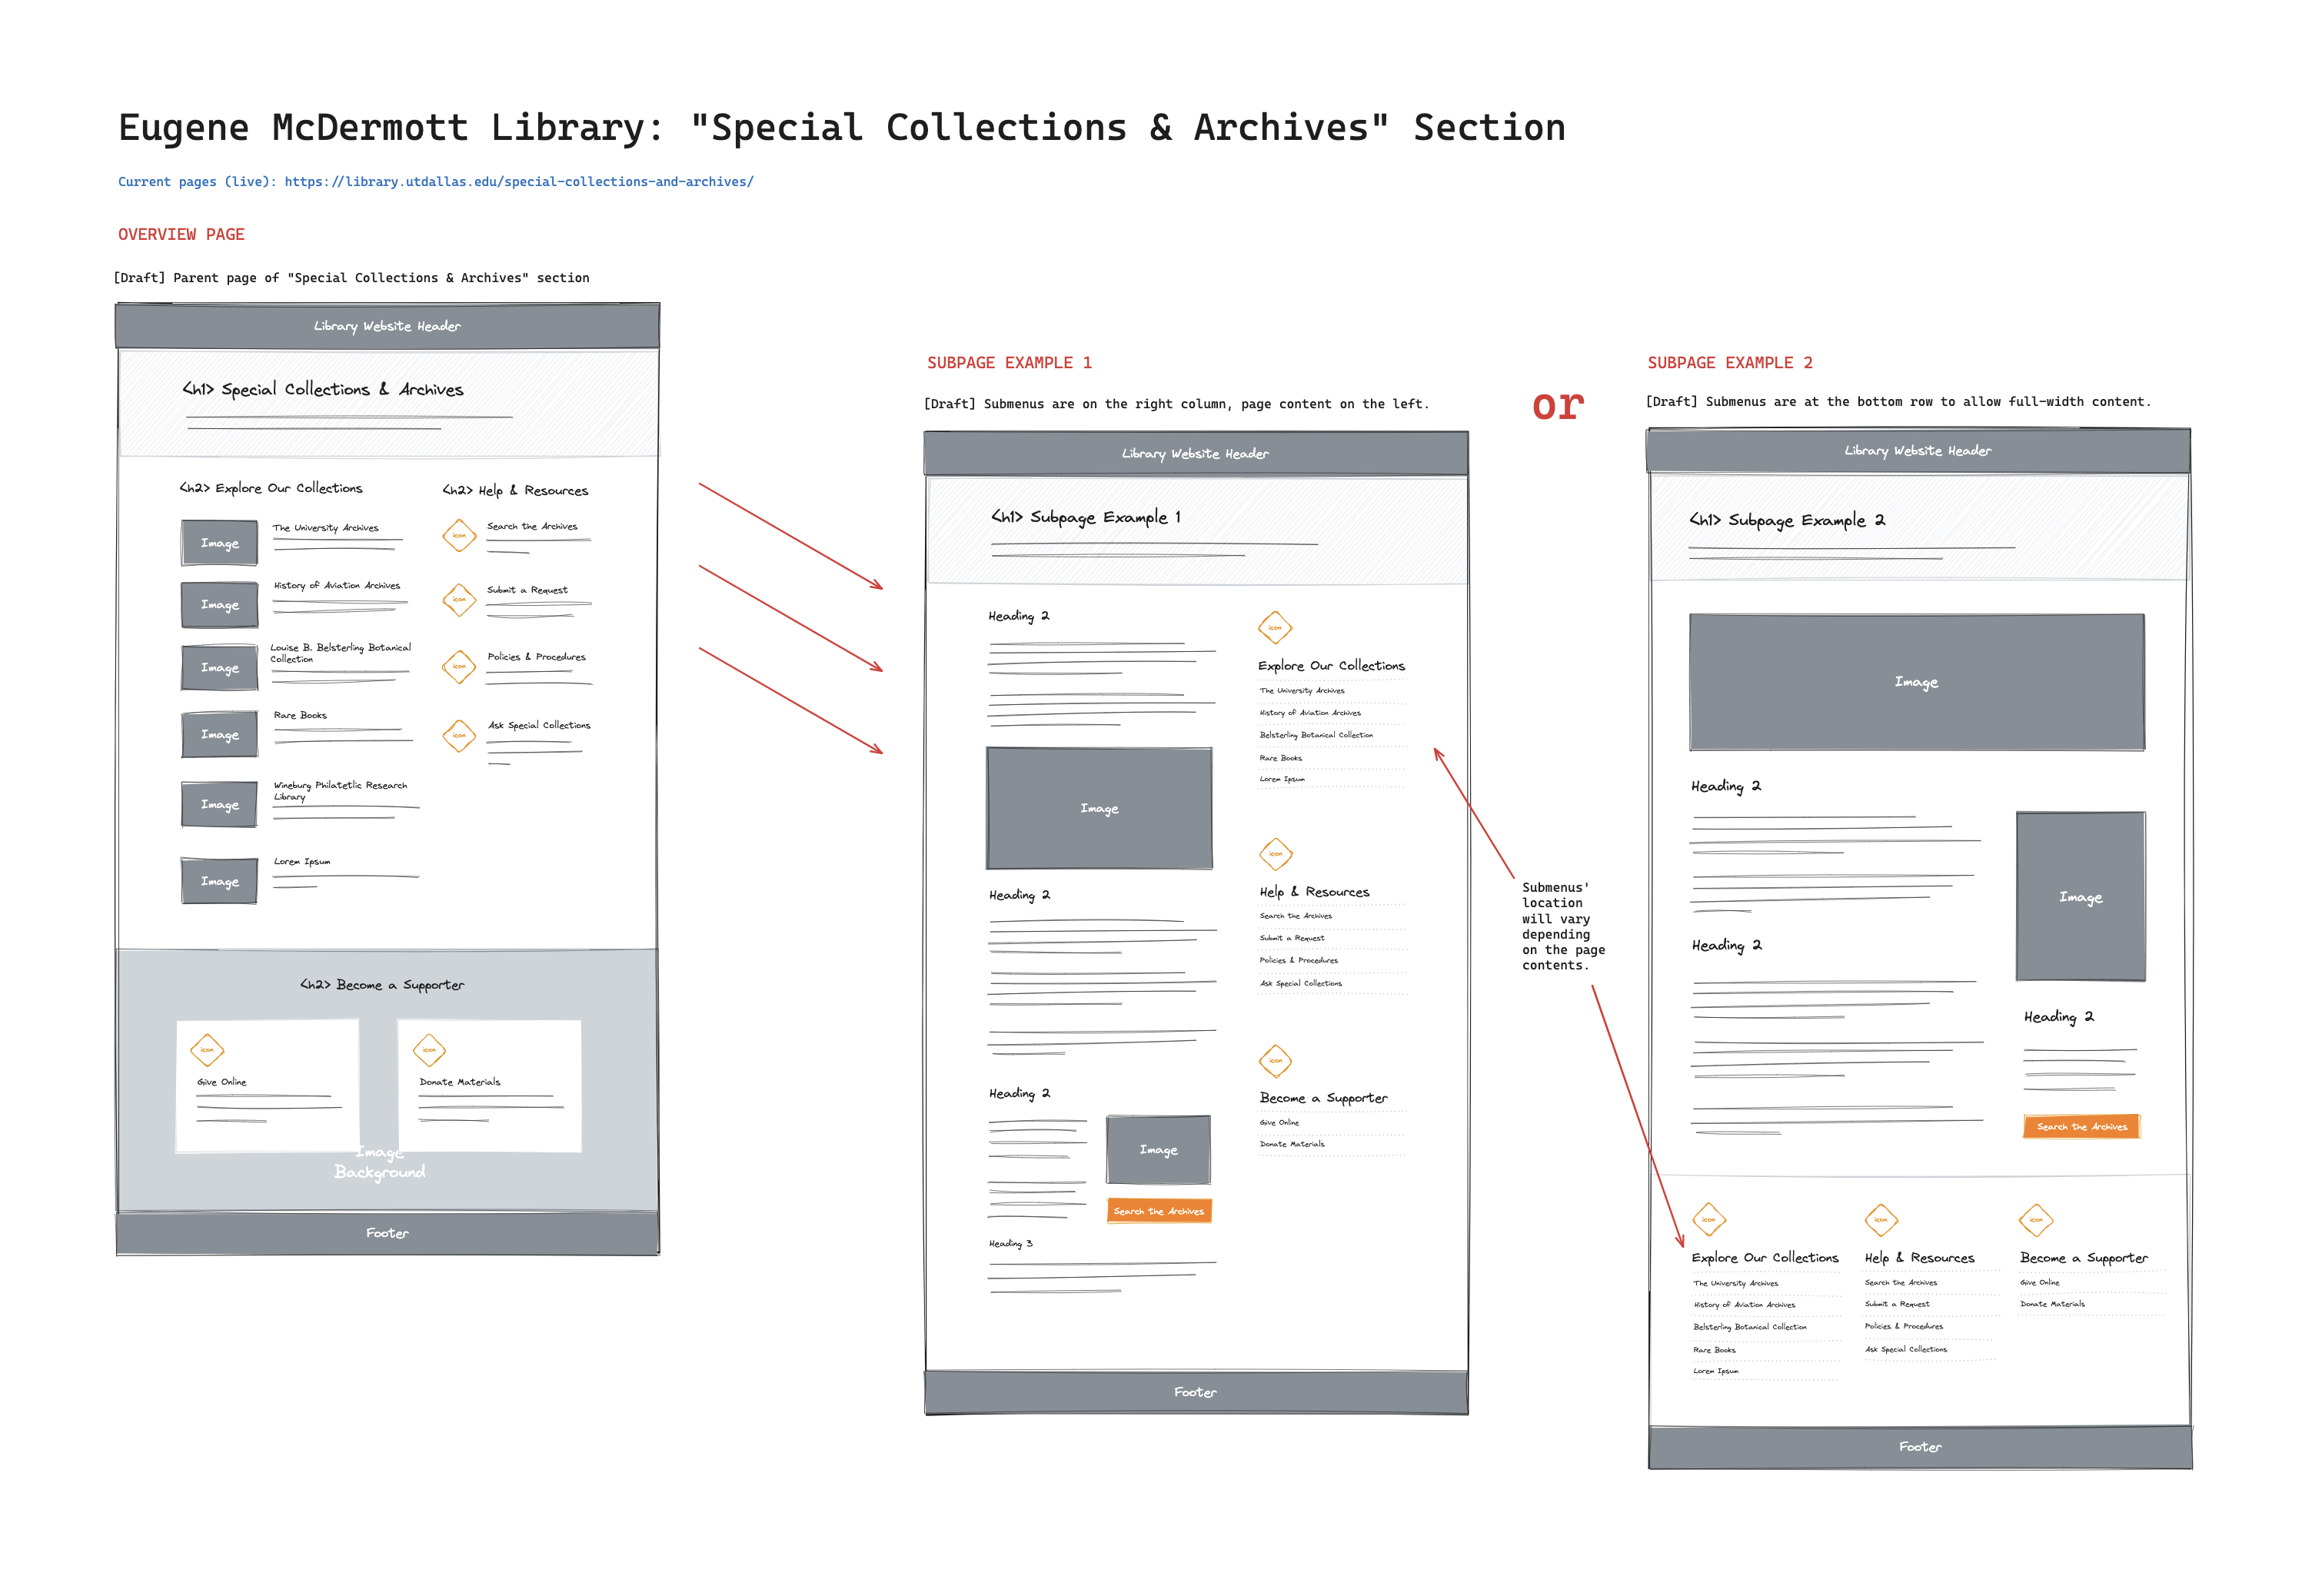Click Image thumbnail beside The University Archives
This screenshot has height=1596, width=2322.
220,543
